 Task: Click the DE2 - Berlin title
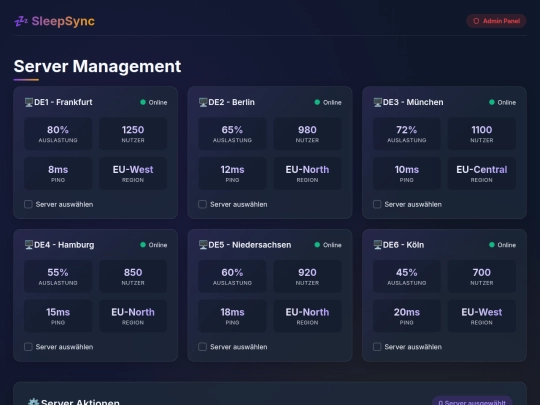click(x=231, y=102)
